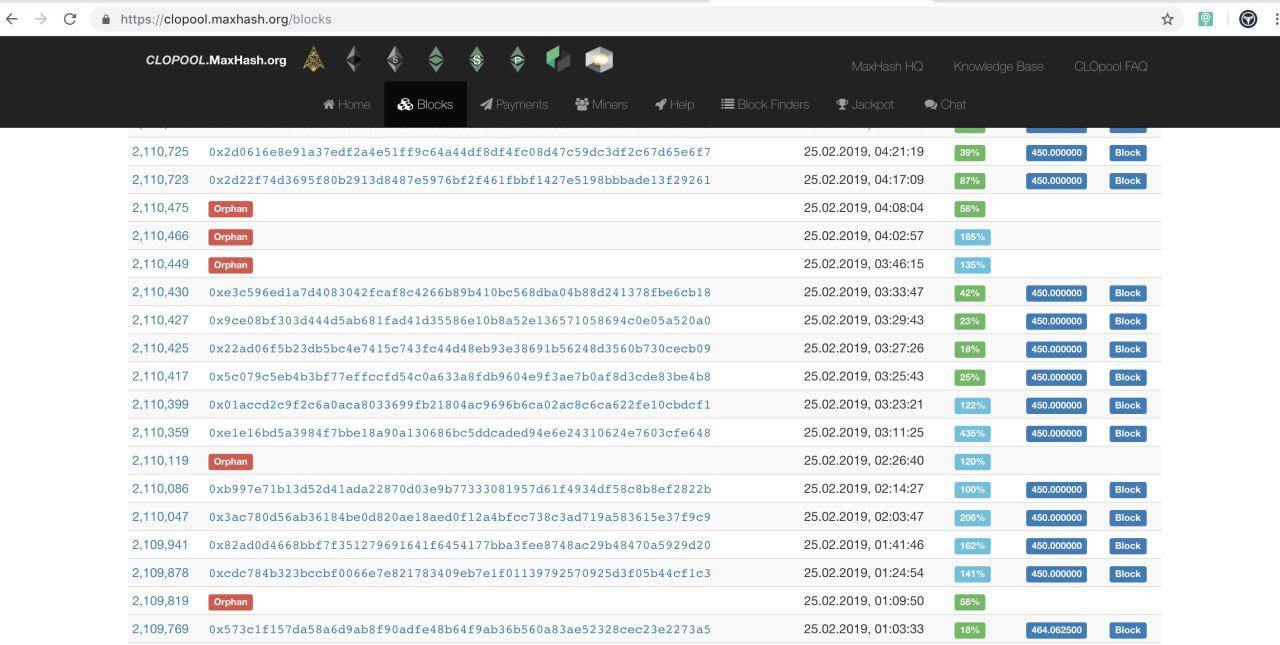Open the Block Finders tab
1280x645 pixels.
[x=765, y=105]
